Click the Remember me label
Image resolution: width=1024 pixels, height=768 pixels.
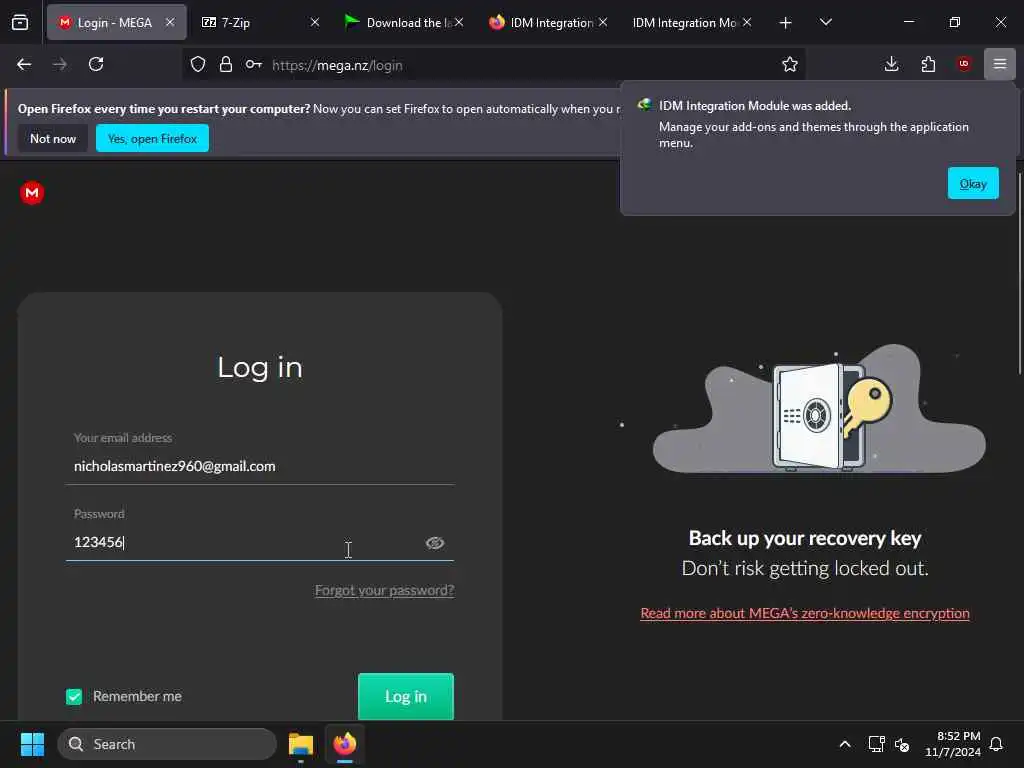137,697
